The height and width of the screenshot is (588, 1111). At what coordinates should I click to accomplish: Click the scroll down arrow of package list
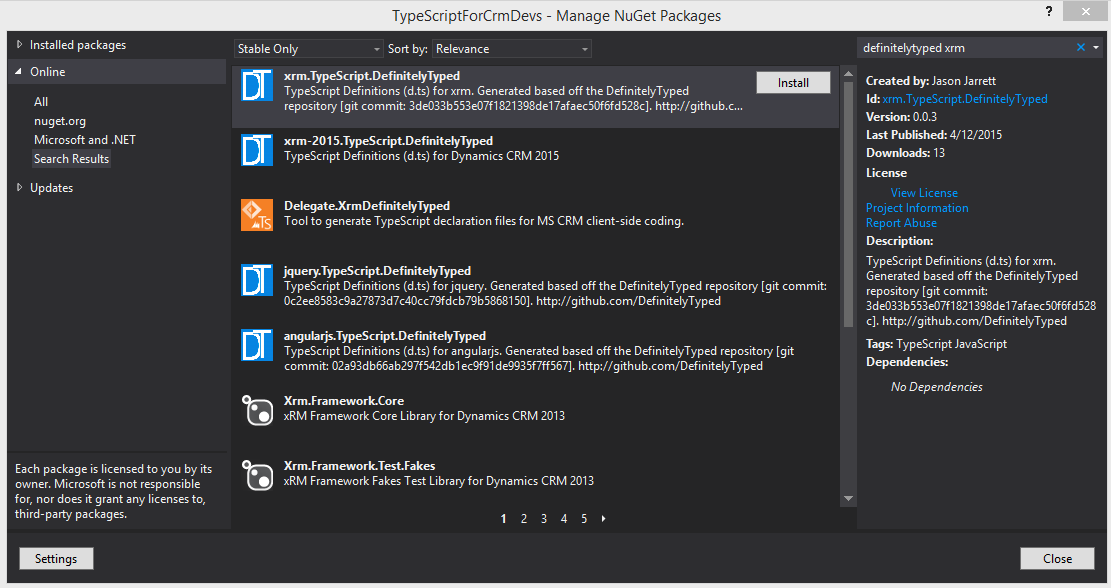[x=848, y=499]
